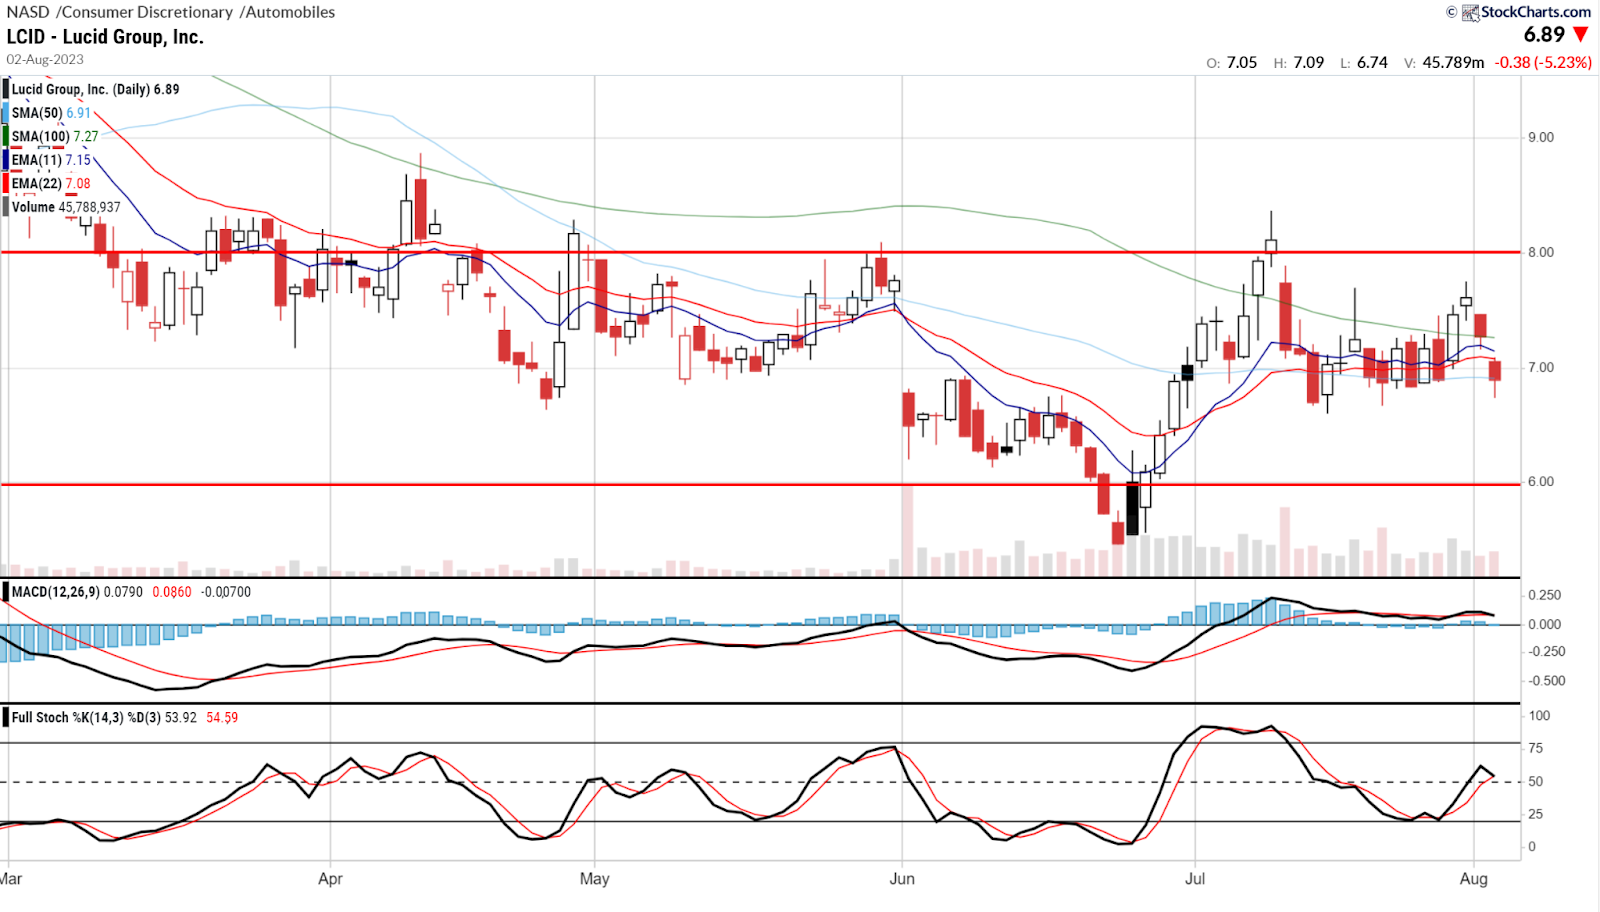Click the "Volume 45,788,937" legend entry

[x=66, y=207]
